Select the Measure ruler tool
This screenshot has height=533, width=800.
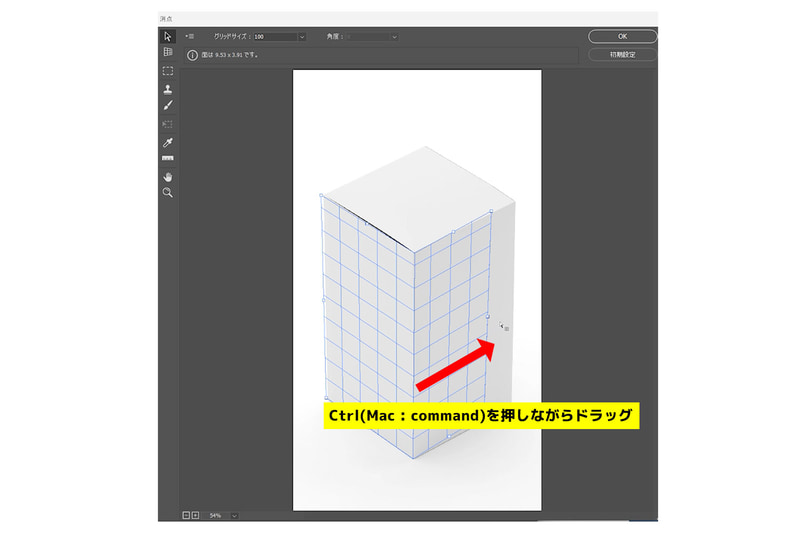168,159
